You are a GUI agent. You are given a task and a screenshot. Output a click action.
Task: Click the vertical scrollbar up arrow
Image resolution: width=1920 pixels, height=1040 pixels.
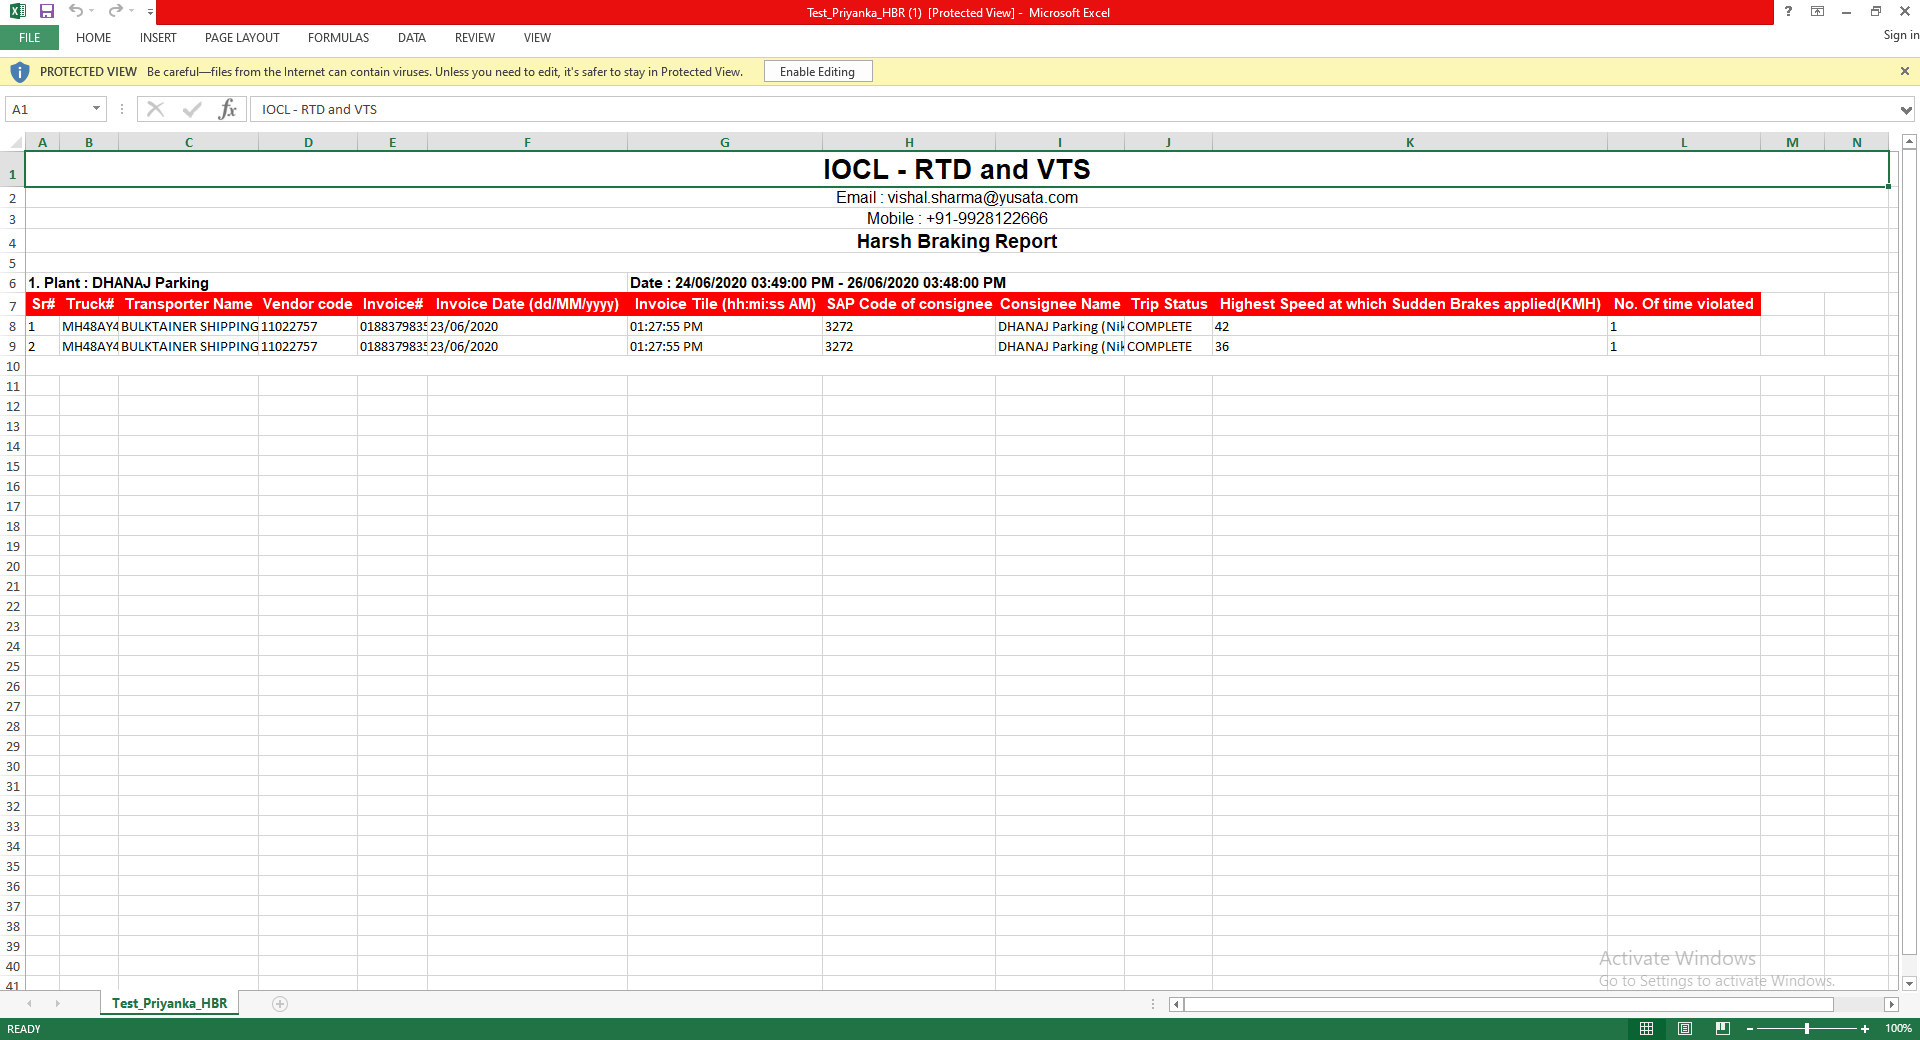(x=1909, y=142)
